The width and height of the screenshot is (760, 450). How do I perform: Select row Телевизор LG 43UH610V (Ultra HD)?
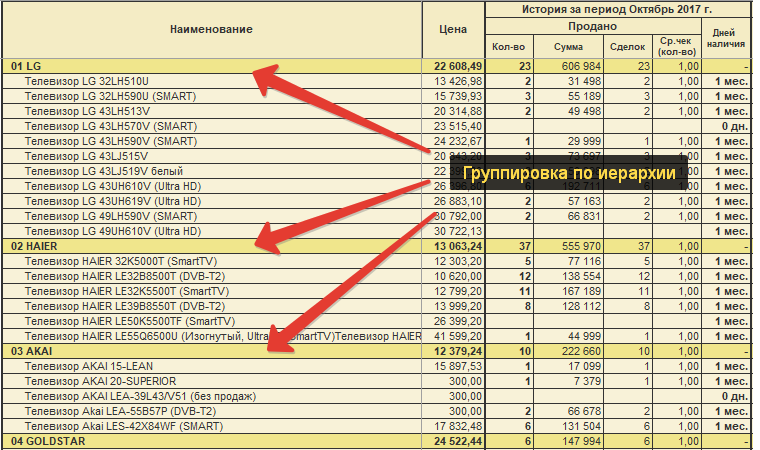click(x=377, y=187)
